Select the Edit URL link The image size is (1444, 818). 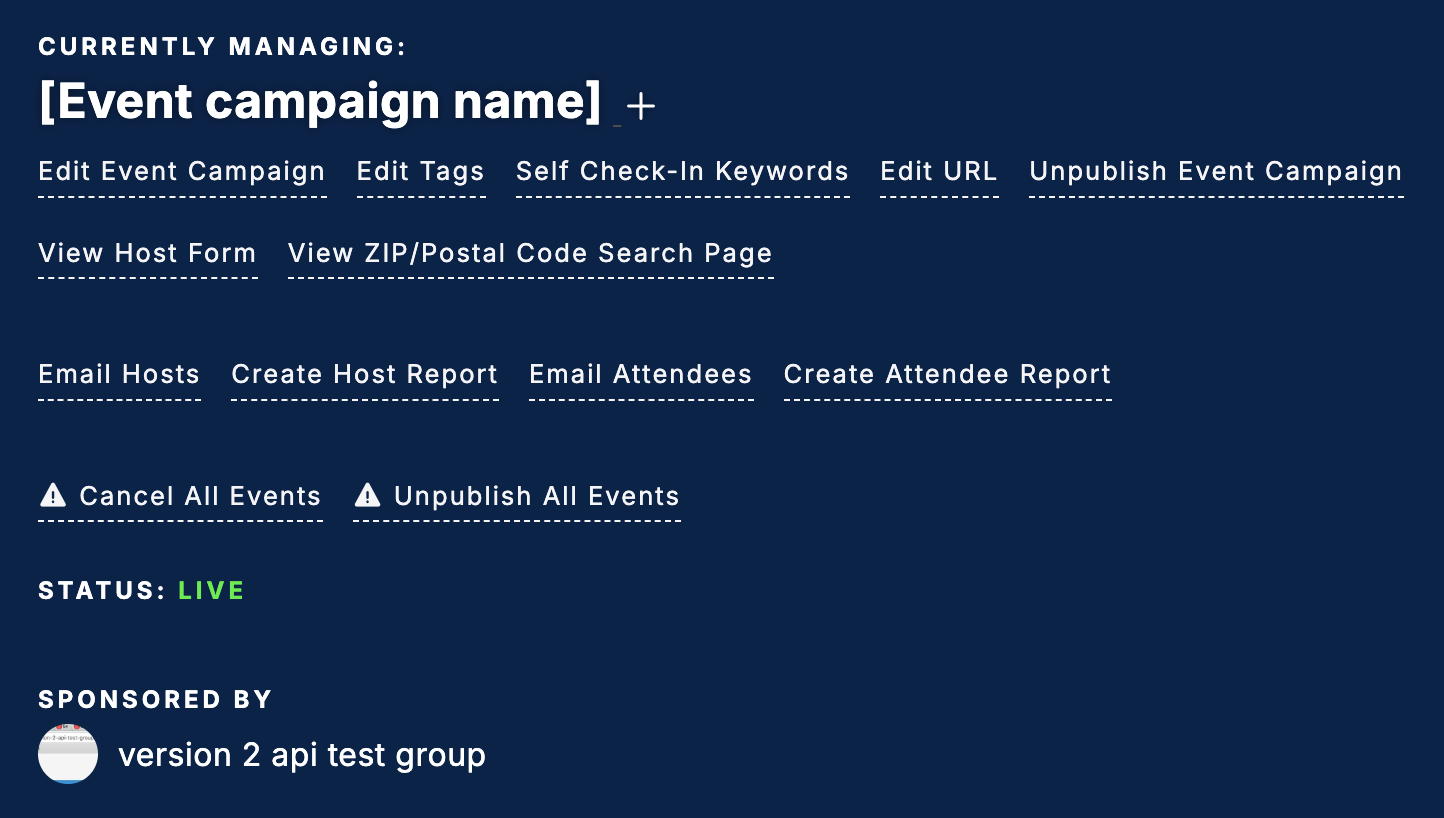[x=939, y=172]
